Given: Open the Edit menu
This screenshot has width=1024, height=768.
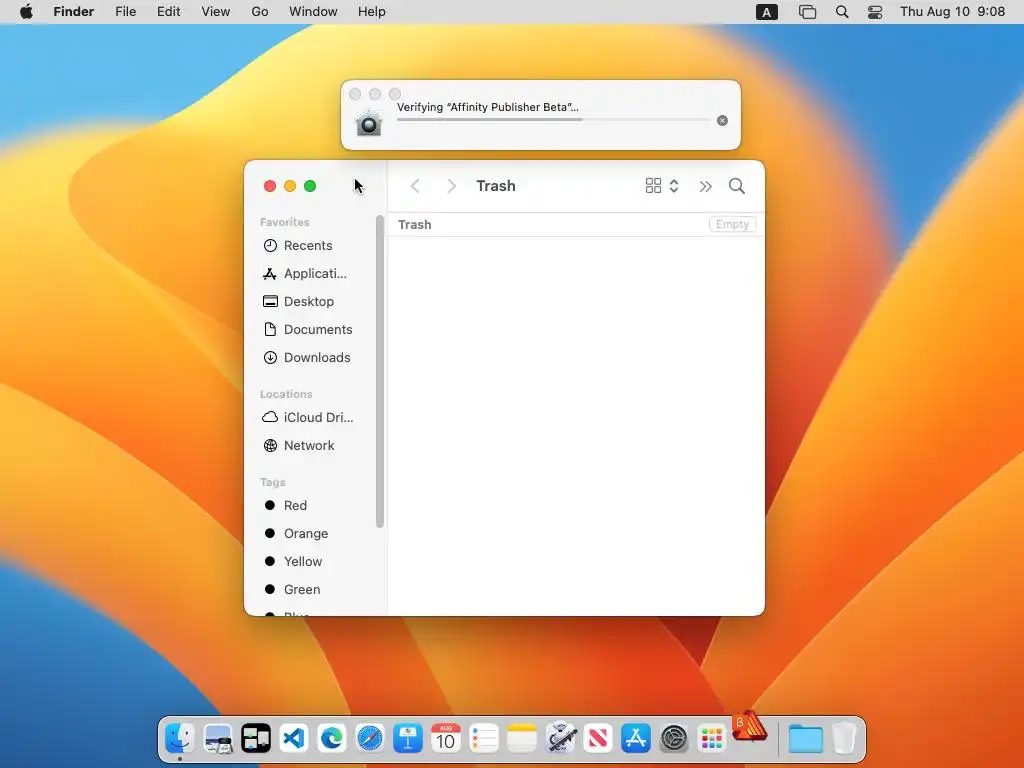Looking at the screenshot, I should 168,12.
